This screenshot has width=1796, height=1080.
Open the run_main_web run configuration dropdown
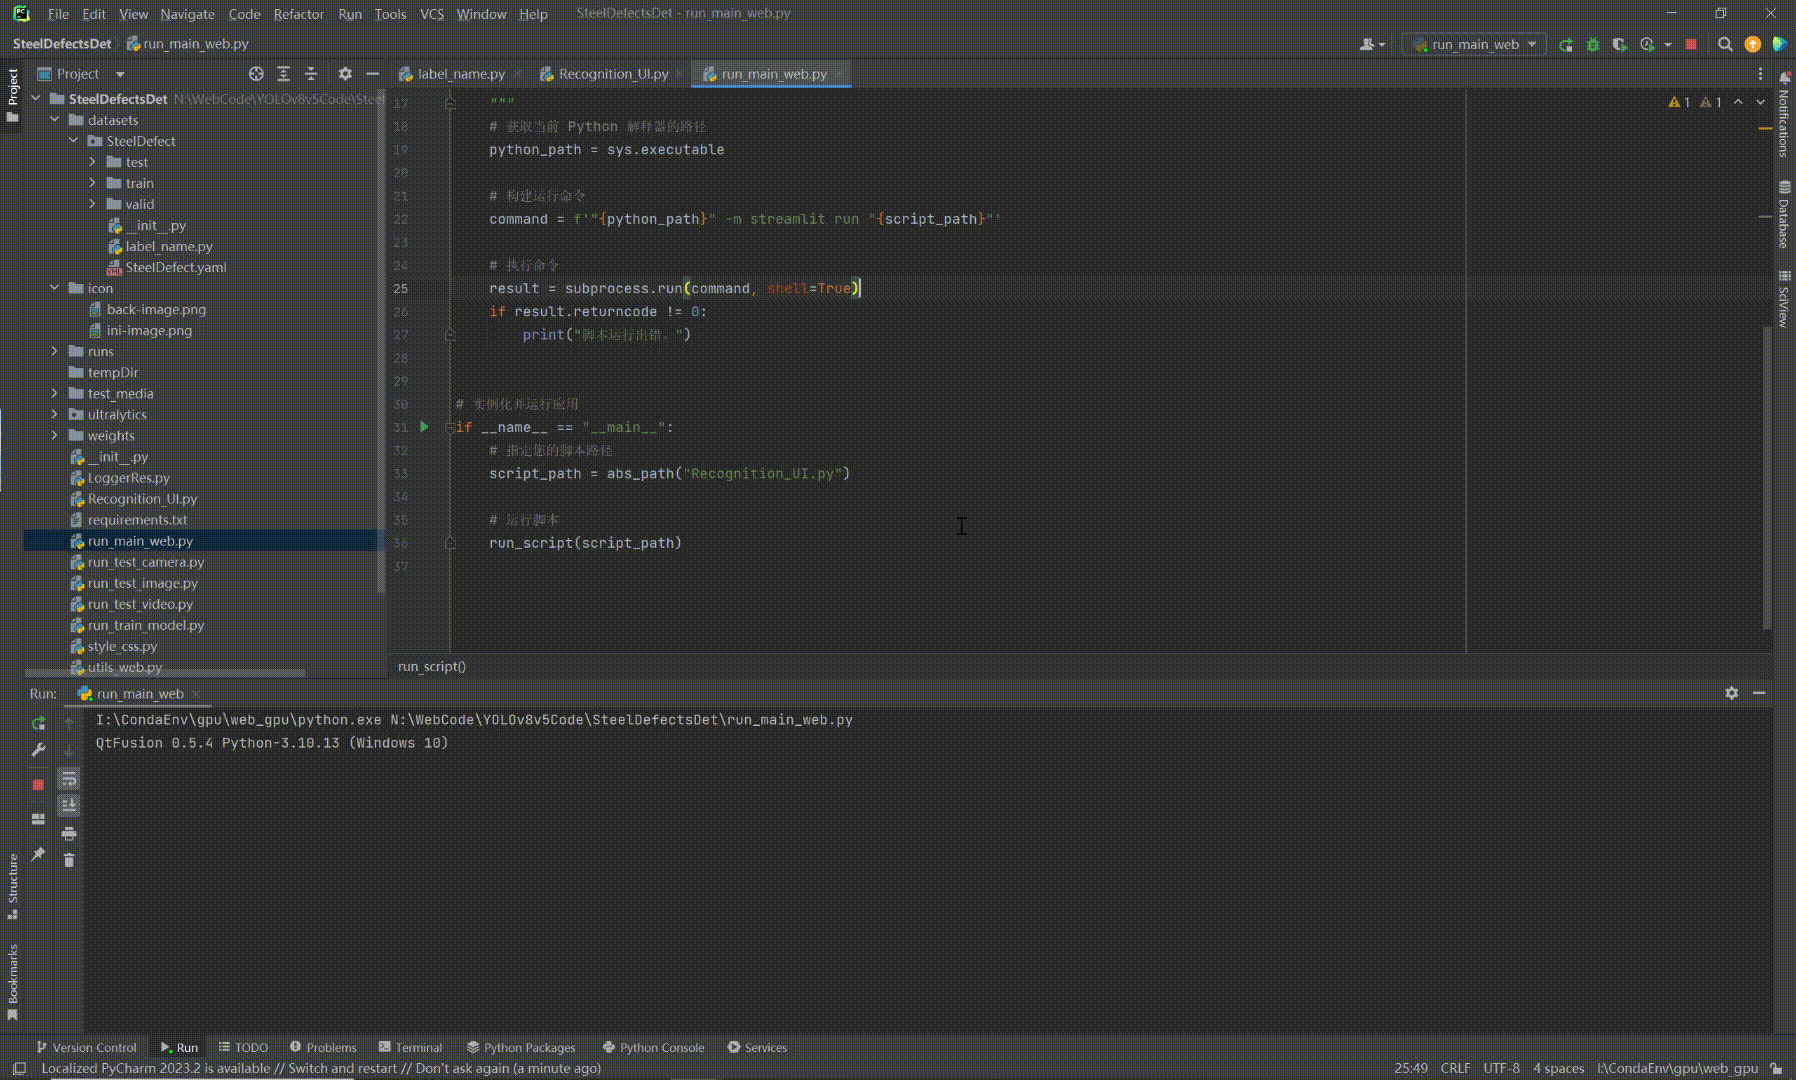coord(1474,44)
